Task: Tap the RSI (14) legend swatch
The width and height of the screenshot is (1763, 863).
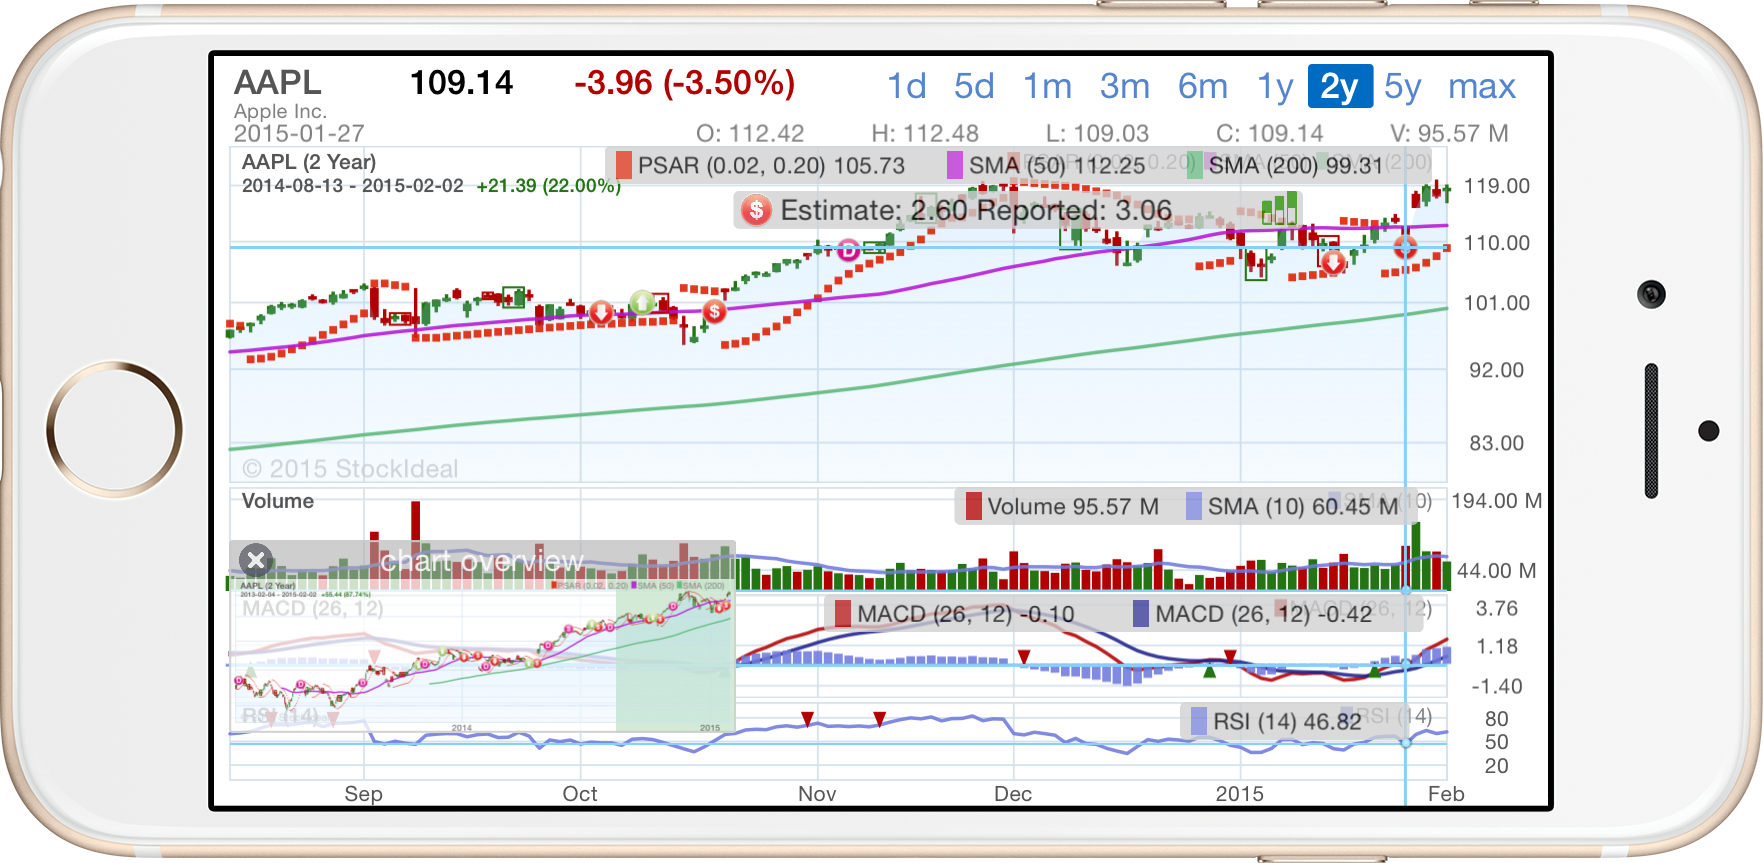Action: tap(1199, 721)
